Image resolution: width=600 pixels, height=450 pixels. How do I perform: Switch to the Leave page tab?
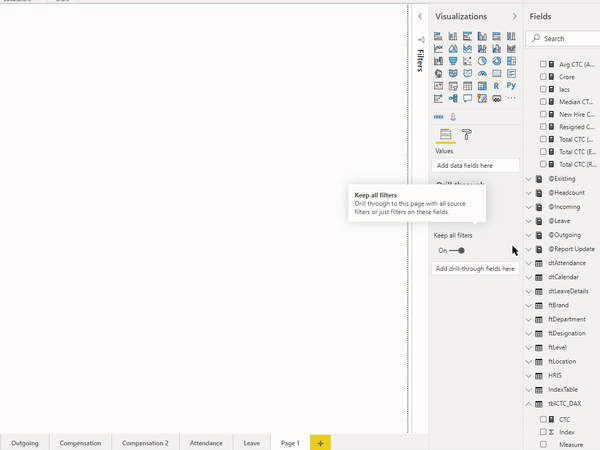[252, 443]
